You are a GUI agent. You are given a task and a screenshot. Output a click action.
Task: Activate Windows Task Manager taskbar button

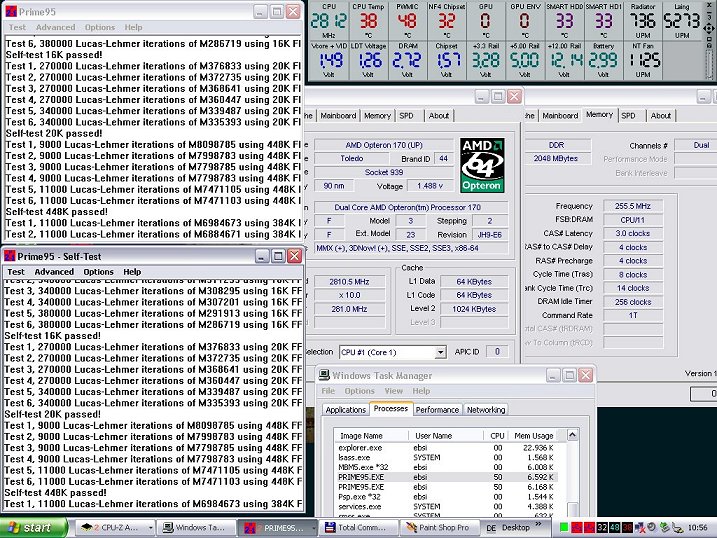(197, 527)
